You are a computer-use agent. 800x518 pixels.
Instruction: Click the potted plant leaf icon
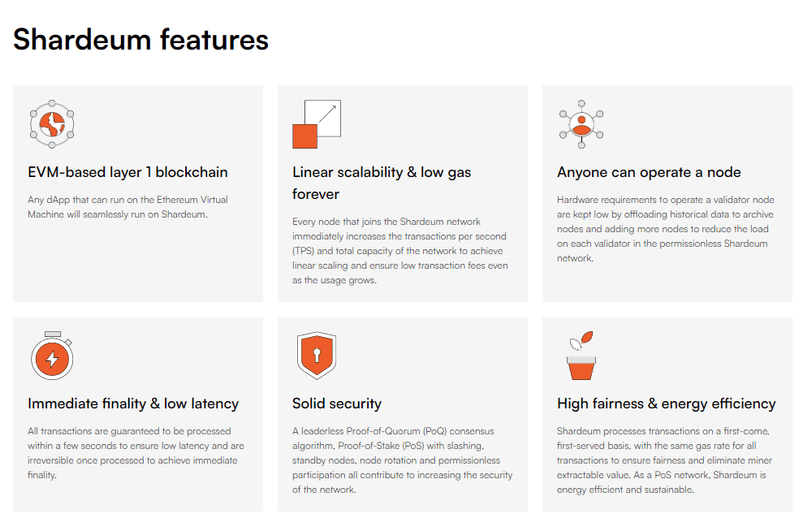pos(581,355)
